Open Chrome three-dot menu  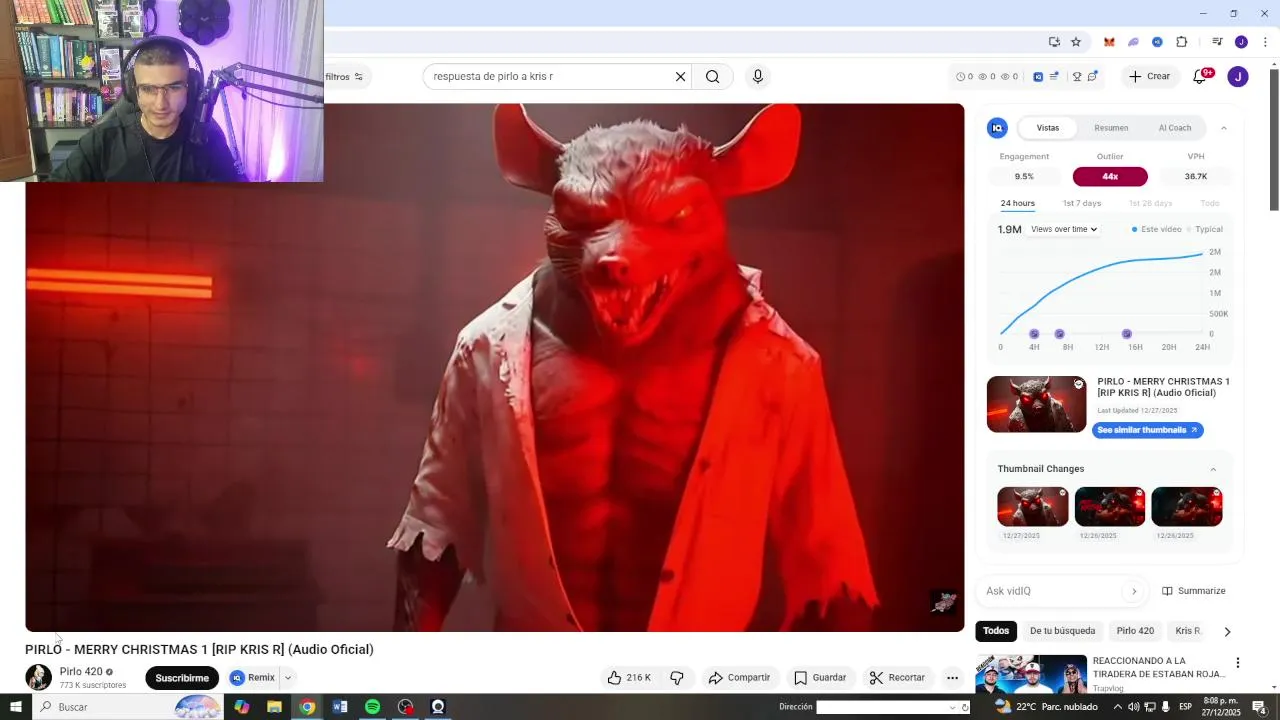coord(1265,42)
